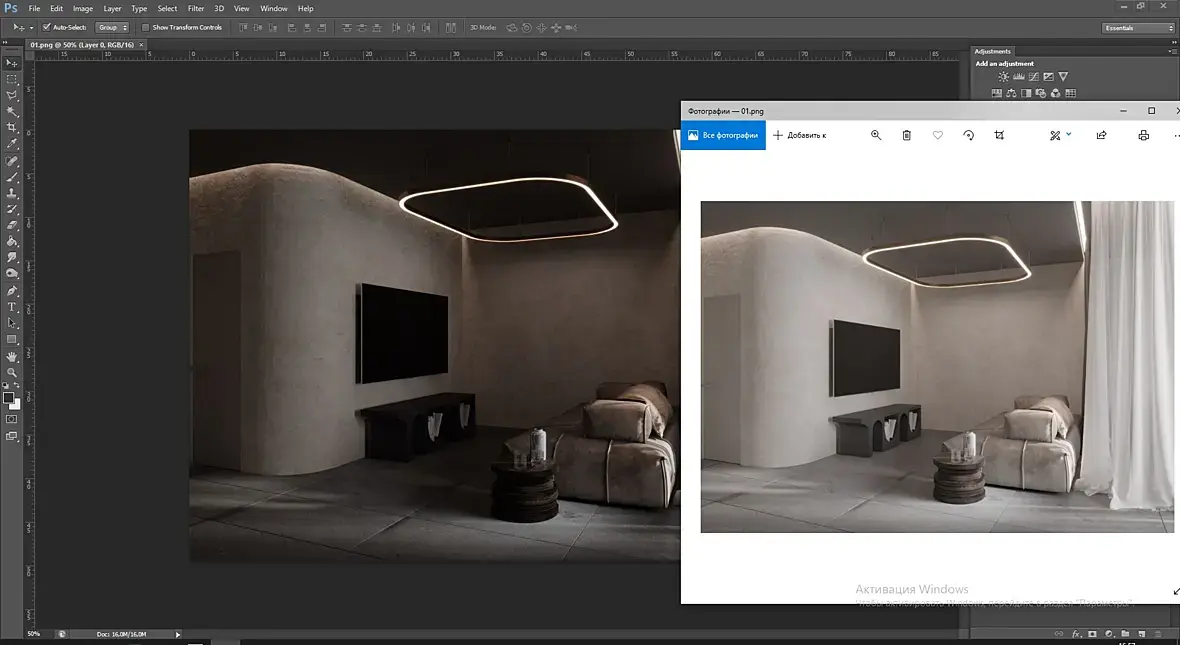Pick the Horizontal Type tool
The width and height of the screenshot is (1180, 645).
[12, 307]
